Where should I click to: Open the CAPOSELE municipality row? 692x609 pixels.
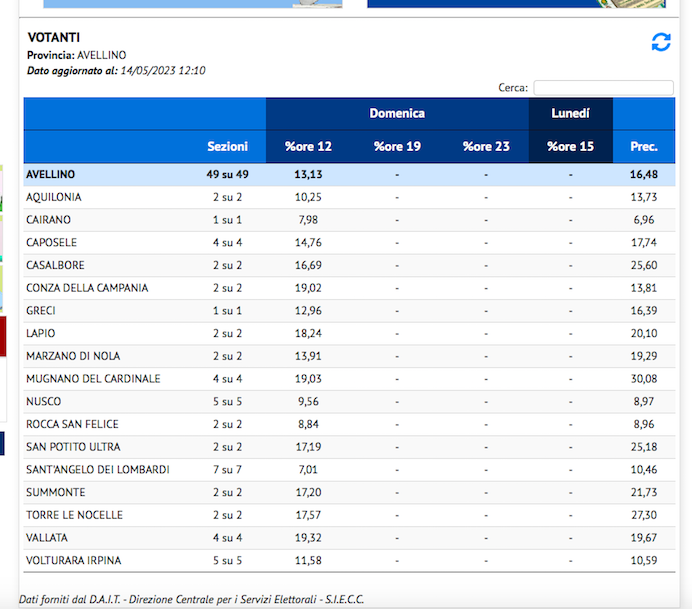(x=349, y=243)
